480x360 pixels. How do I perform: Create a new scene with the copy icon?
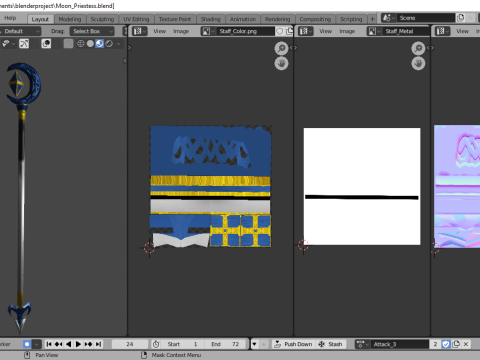(461, 18)
